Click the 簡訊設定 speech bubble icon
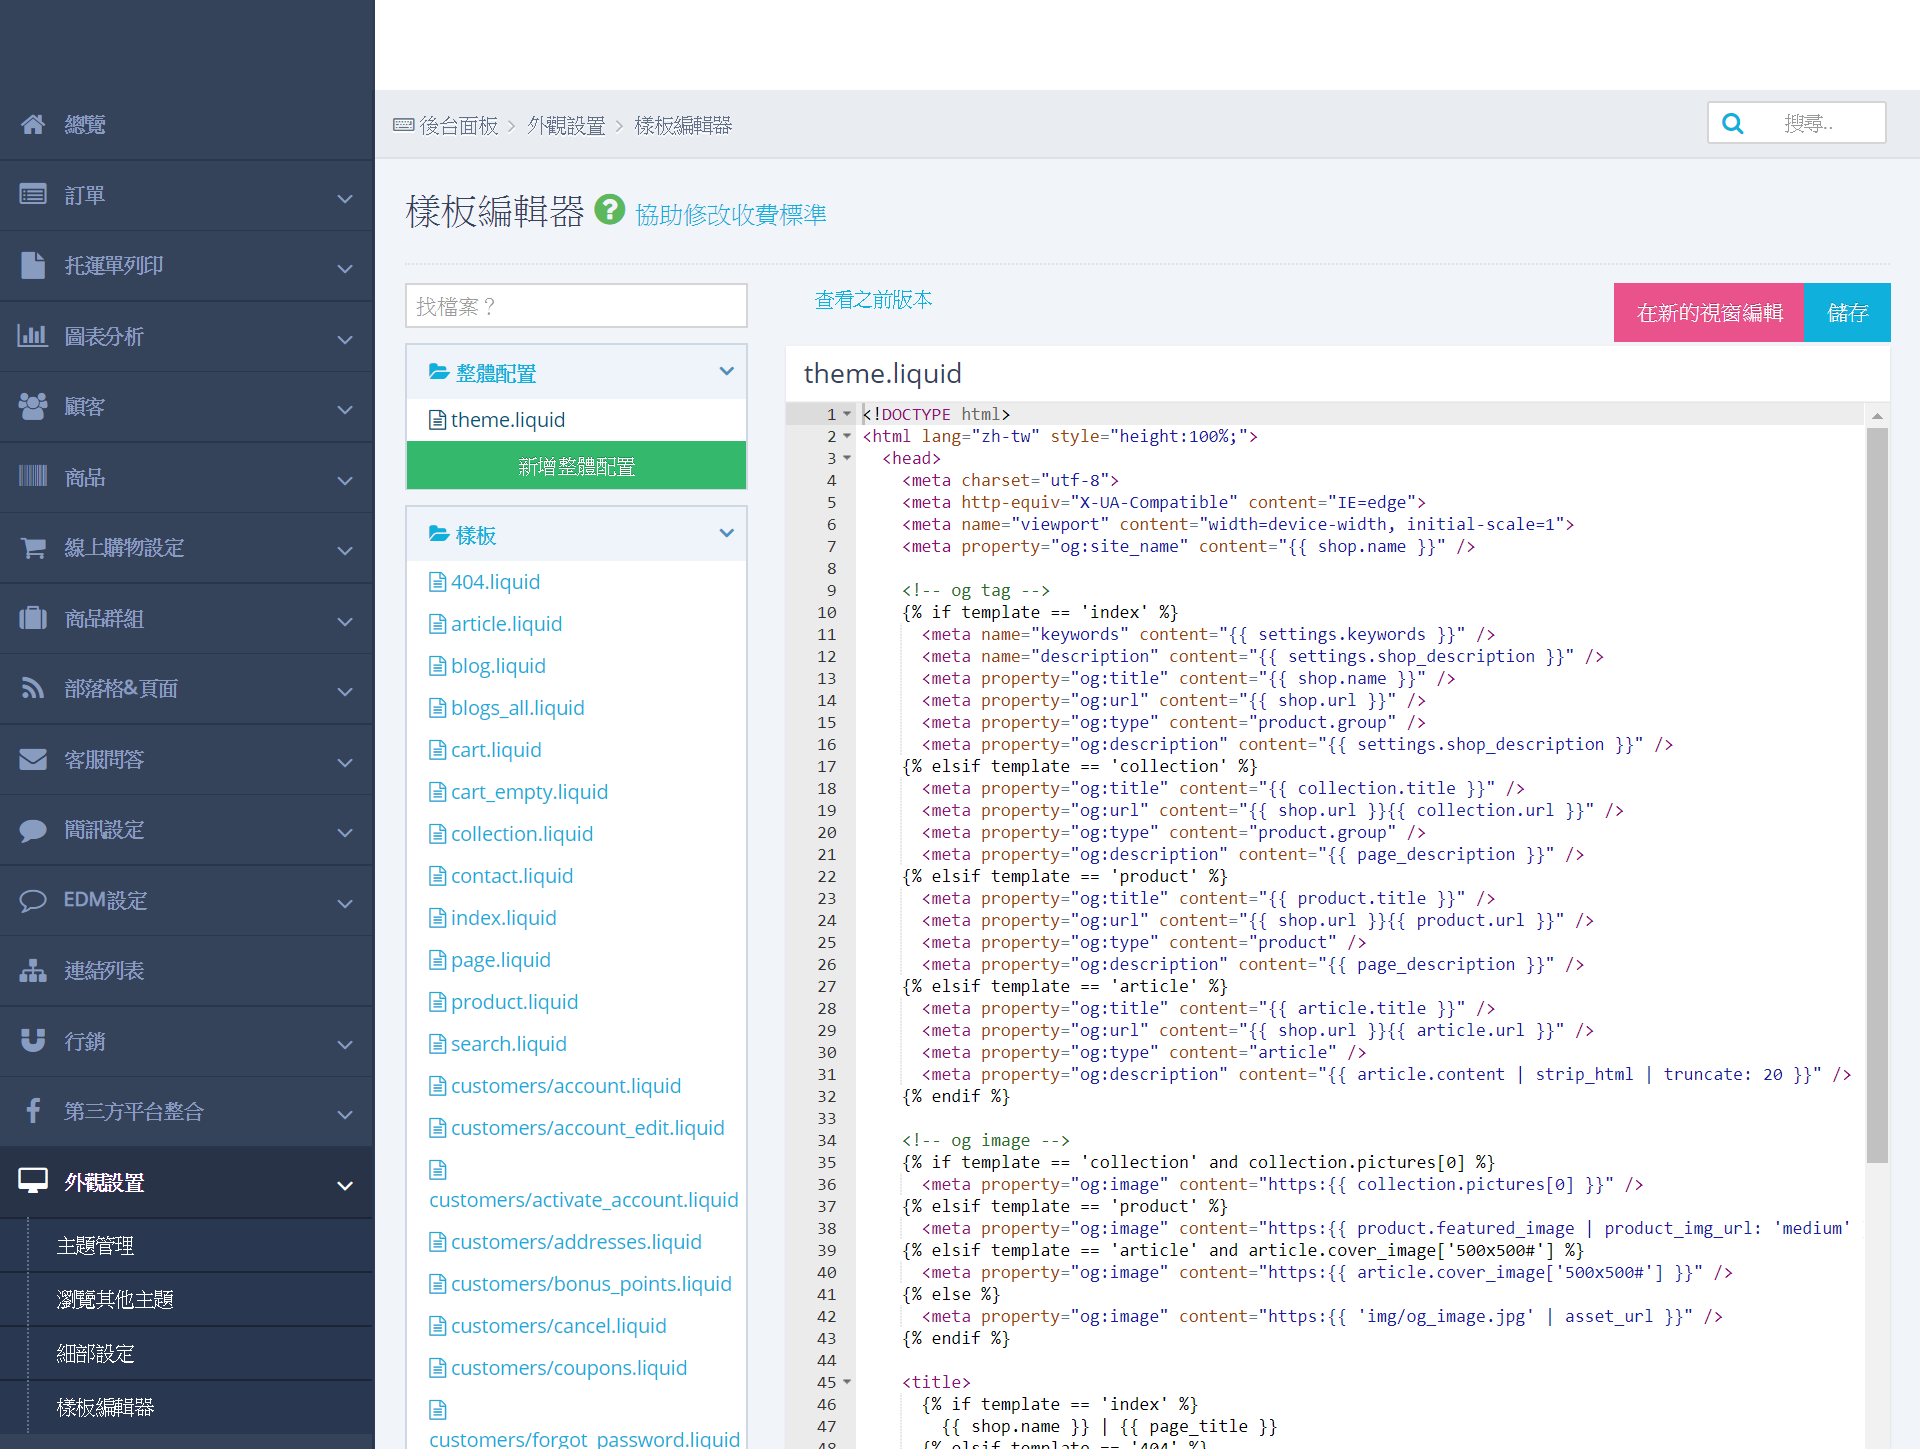This screenshot has width=1920, height=1449. pos(33,830)
